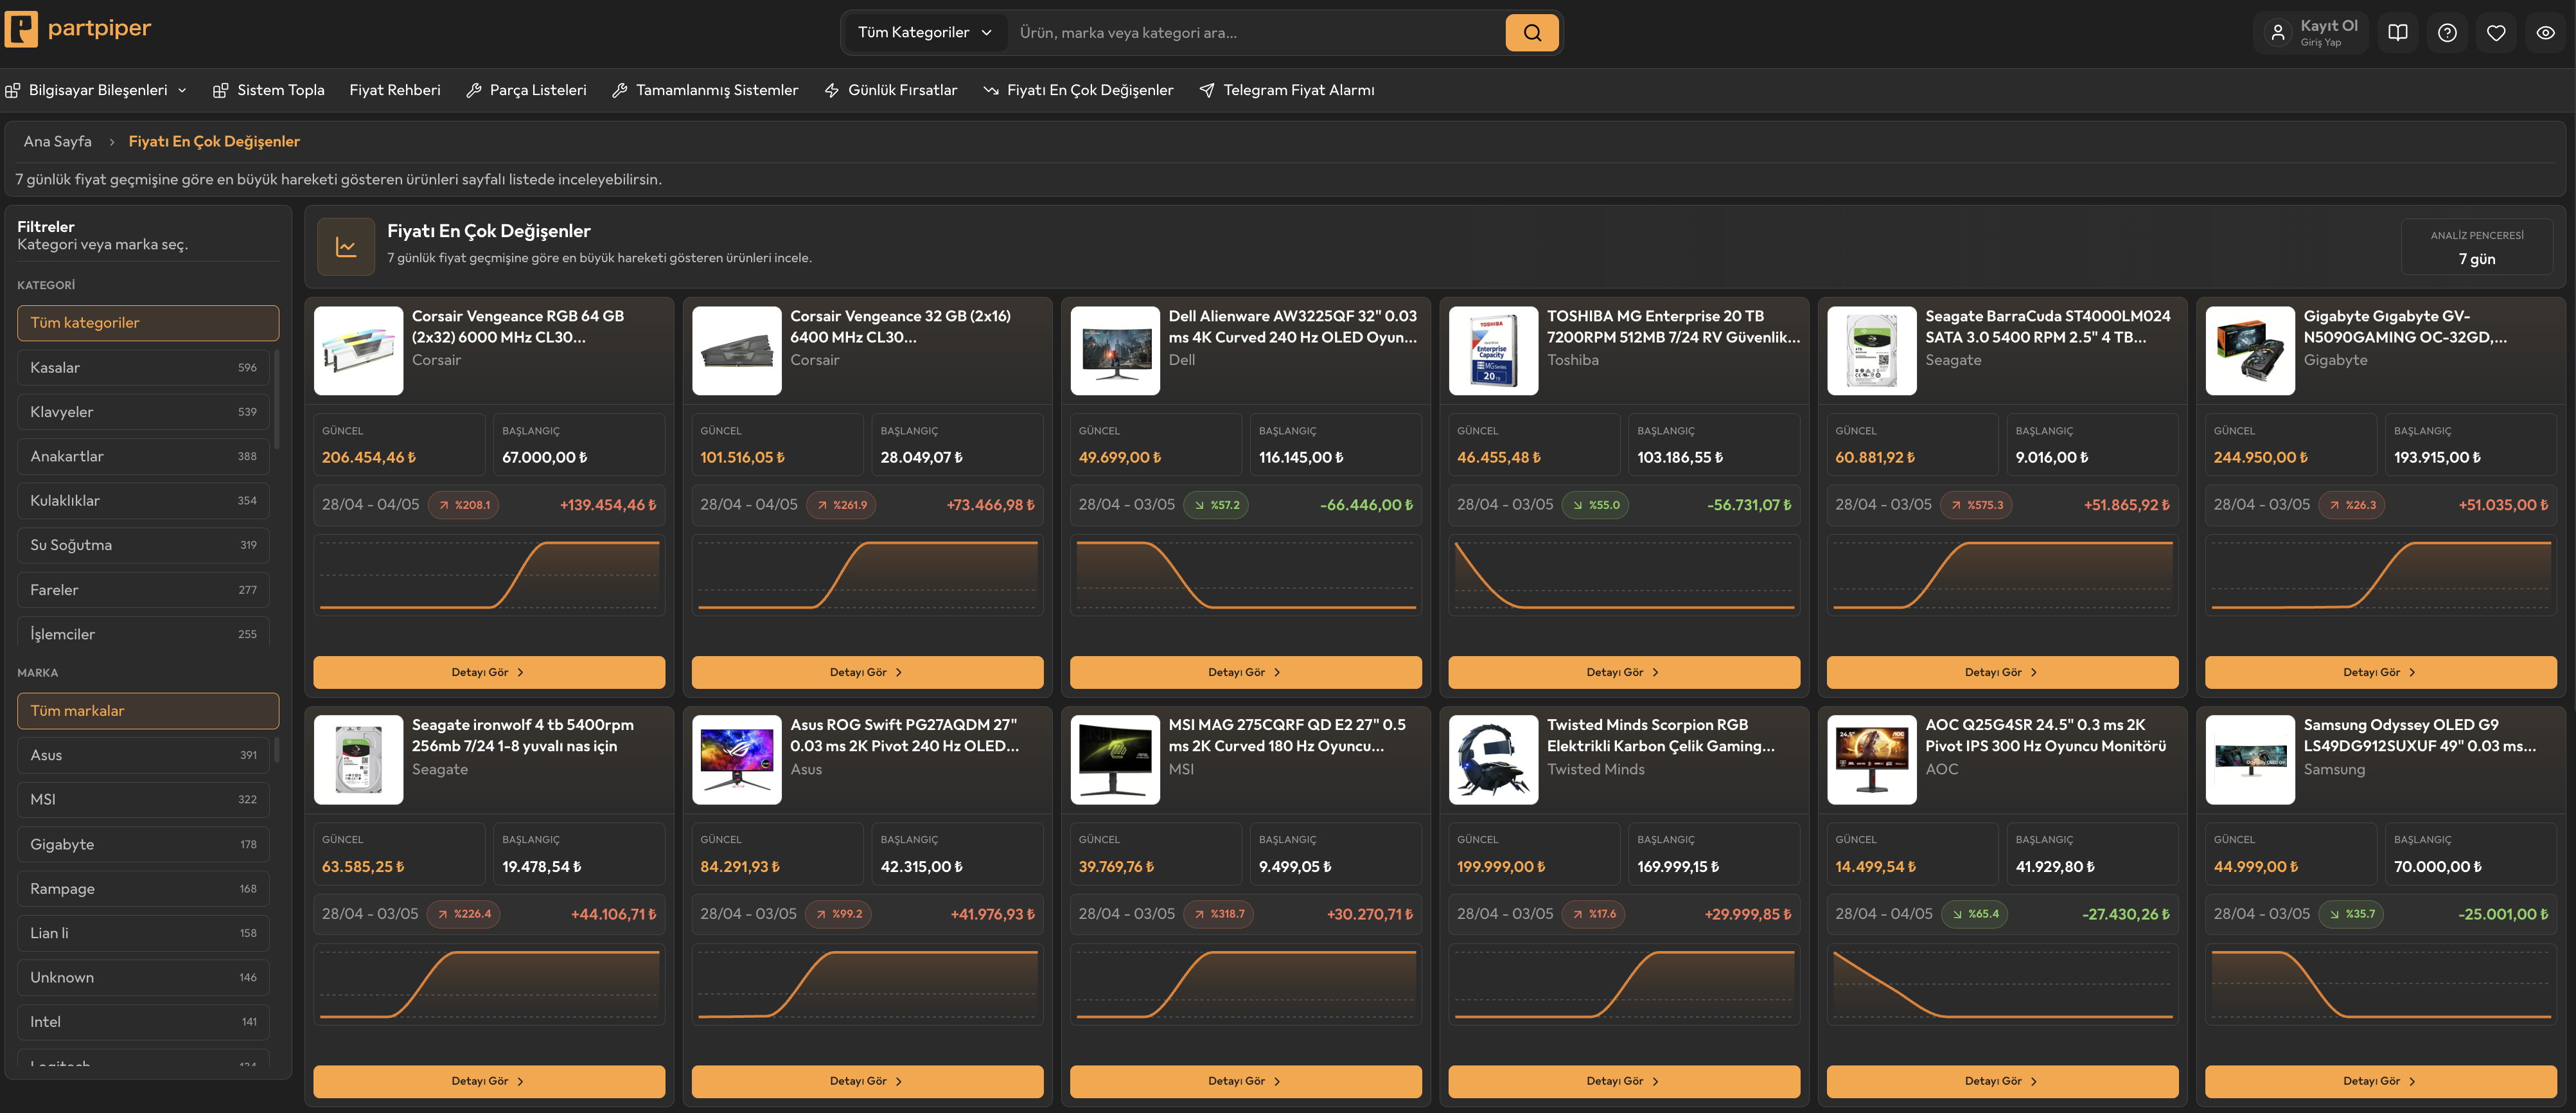Viewport: 2576px width, 1113px height.
Task: Click Kayıt Ol sign-up link
Action: 2328,26
